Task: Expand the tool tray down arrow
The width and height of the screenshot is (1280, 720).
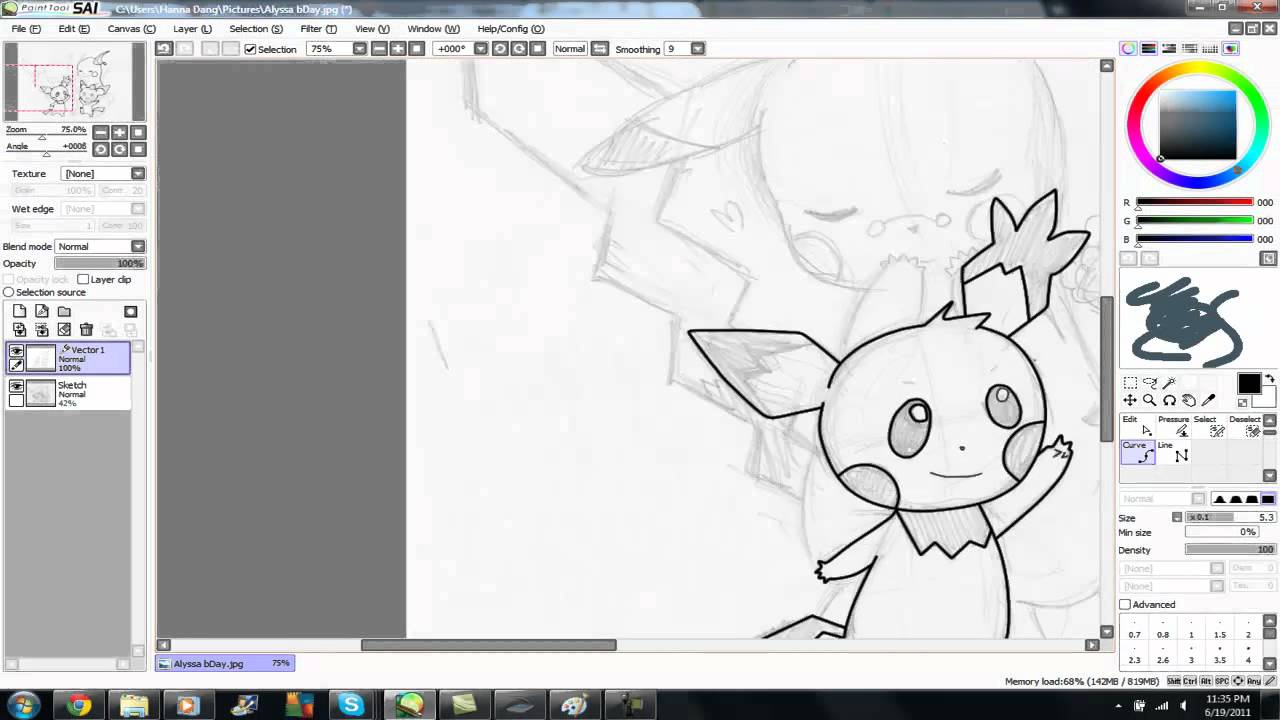Action: click(x=1271, y=476)
